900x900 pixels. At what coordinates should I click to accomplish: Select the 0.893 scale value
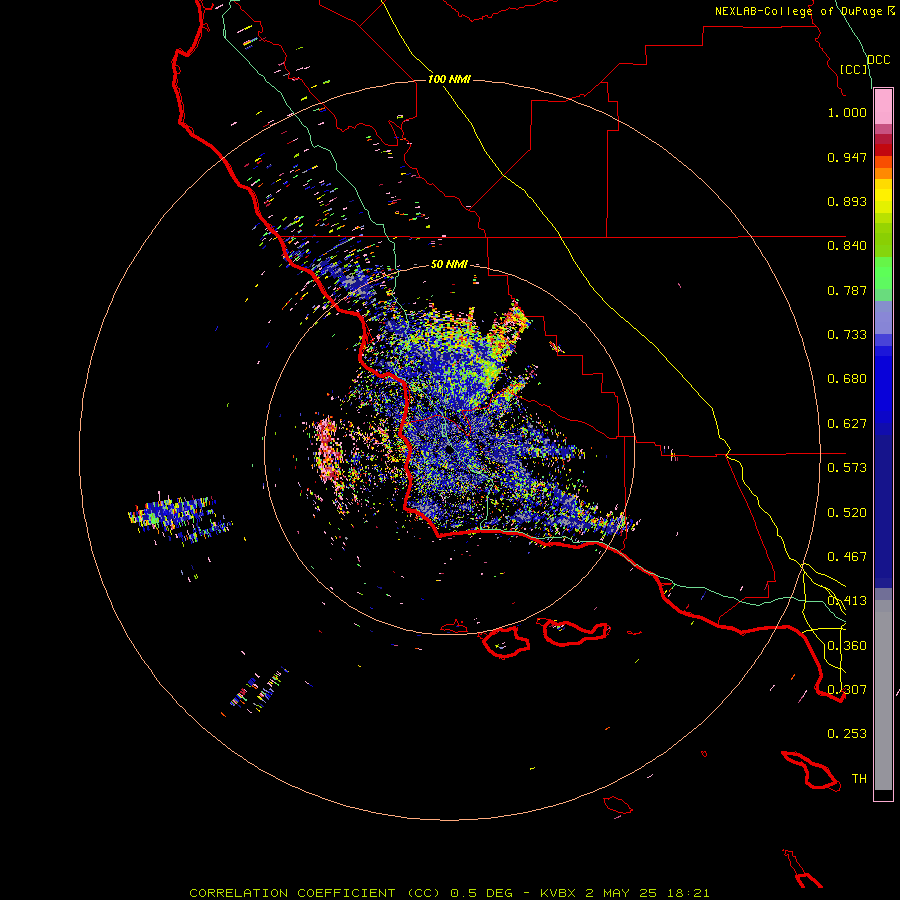pyautogui.click(x=847, y=201)
